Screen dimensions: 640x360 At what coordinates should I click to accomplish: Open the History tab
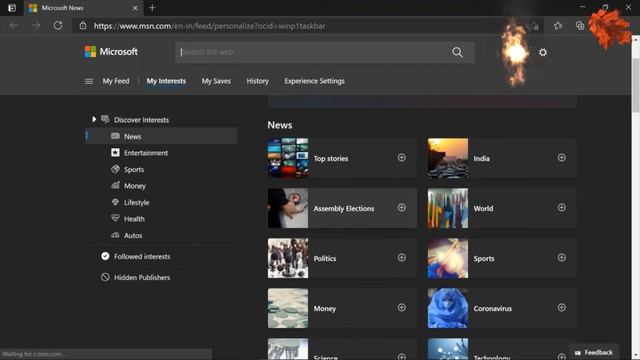coord(258,81)
